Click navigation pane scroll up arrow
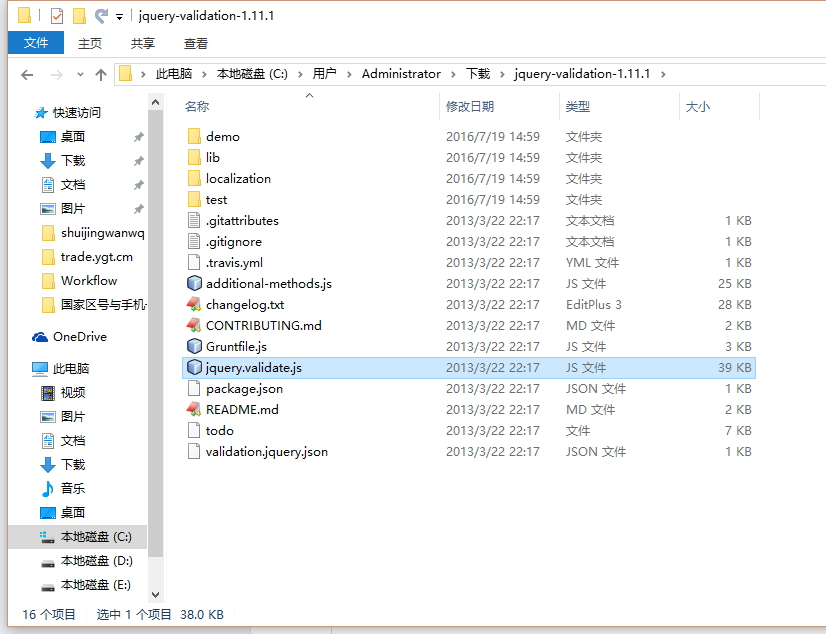 click(x=155, y=103)
